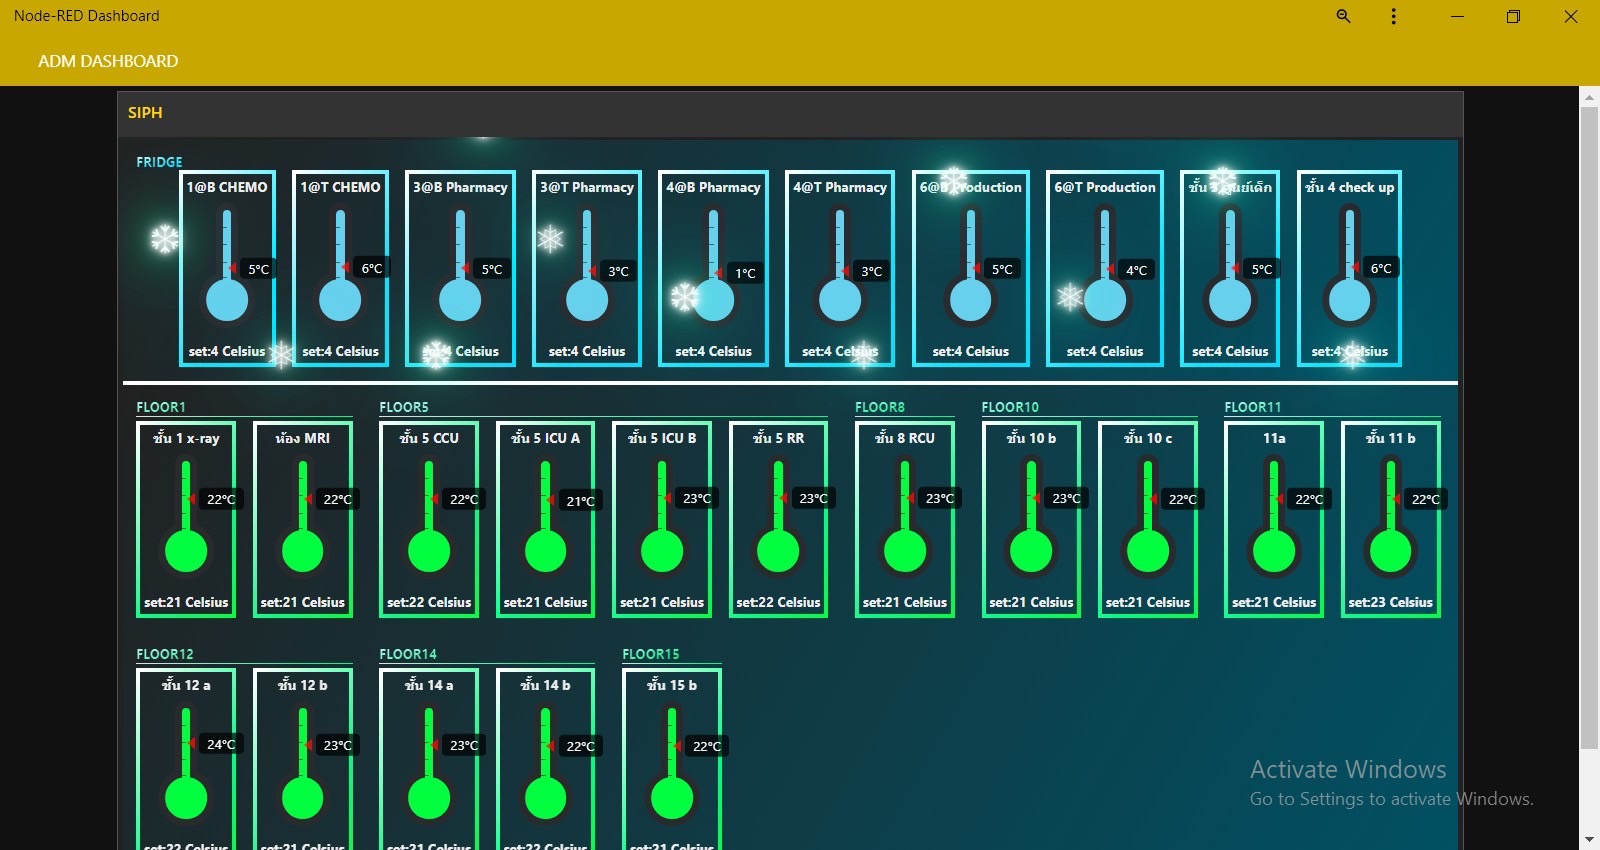This screenshot has height=850, width=1600.
Task: Click the 1@B CHEMO thermometer bulb
Action: (x=227, y=300)
